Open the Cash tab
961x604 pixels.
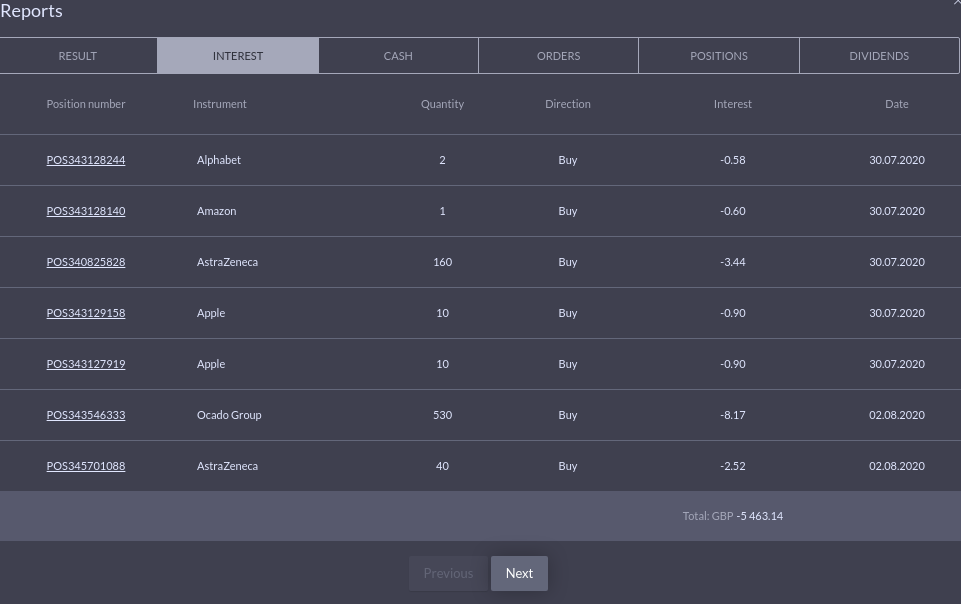tap(398, 56)
